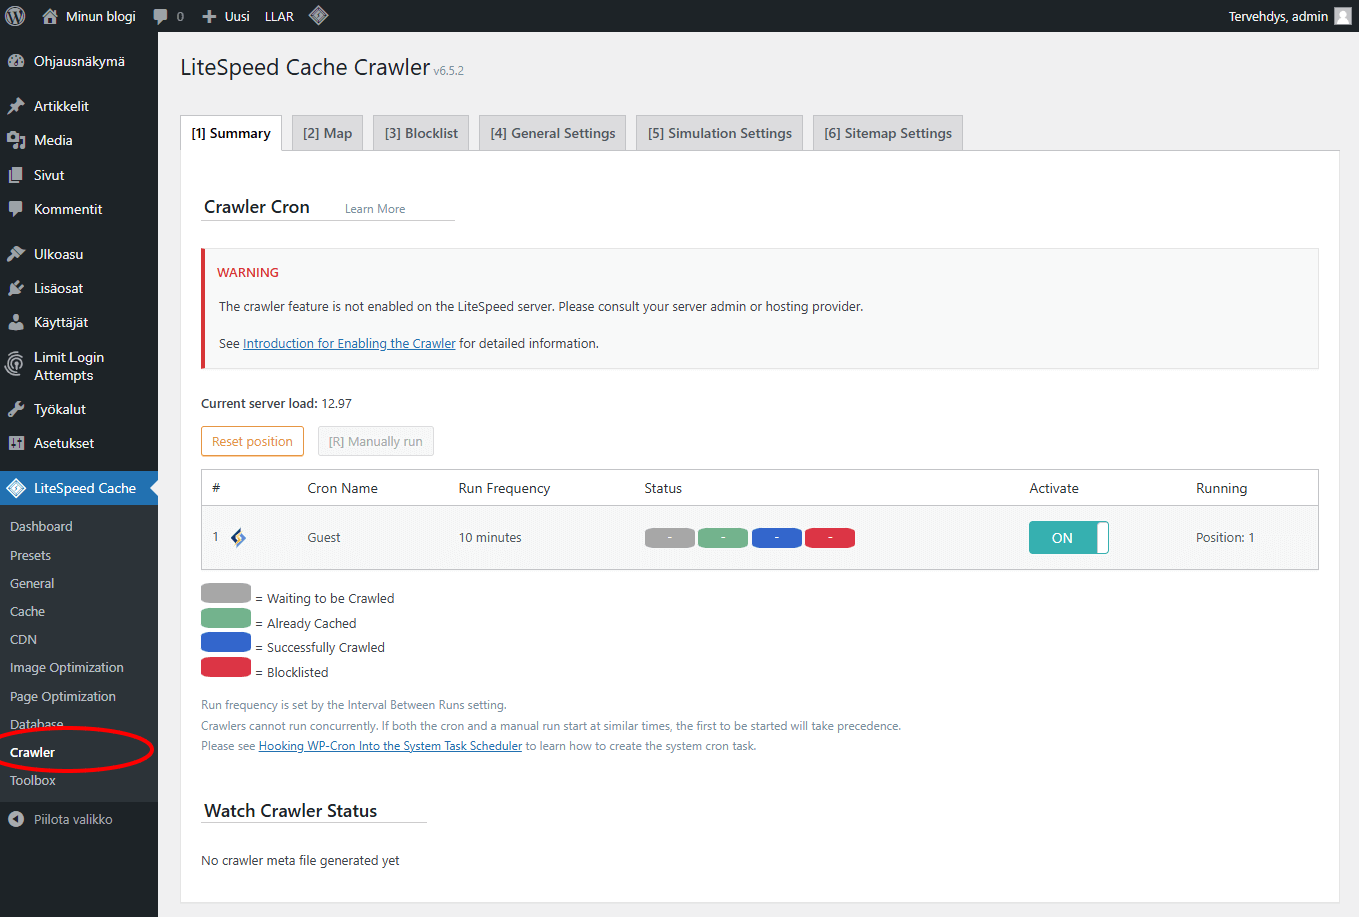The height and width of the screenshot is (917, 1359).
Task: Click the Piilota valikko collapse arrow icon
Action: (x=16, y=819)
